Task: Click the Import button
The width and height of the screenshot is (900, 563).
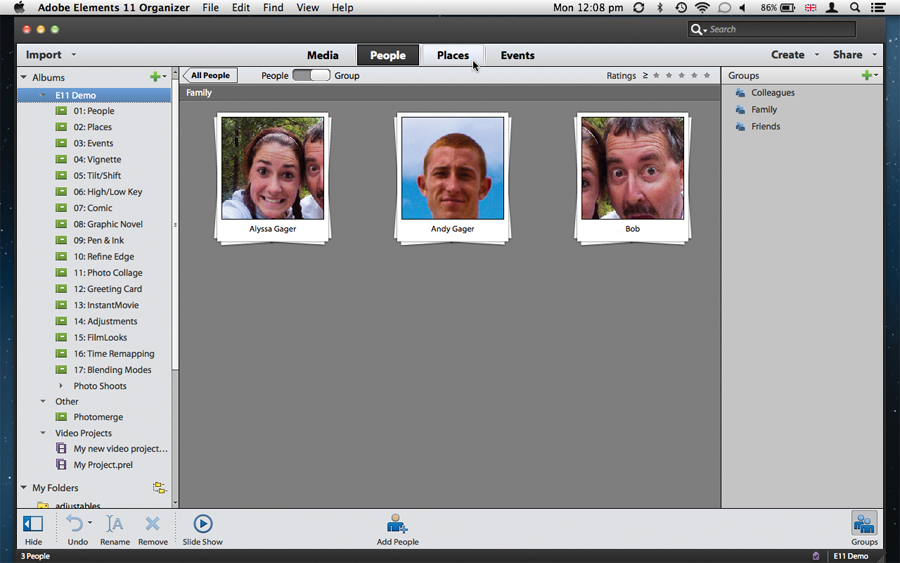Action: point(43,55)
